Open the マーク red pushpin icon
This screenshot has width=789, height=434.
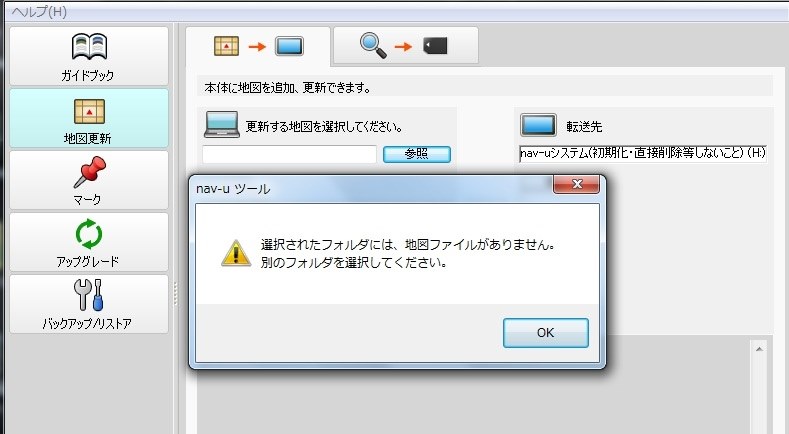click(x=90, y=171)
